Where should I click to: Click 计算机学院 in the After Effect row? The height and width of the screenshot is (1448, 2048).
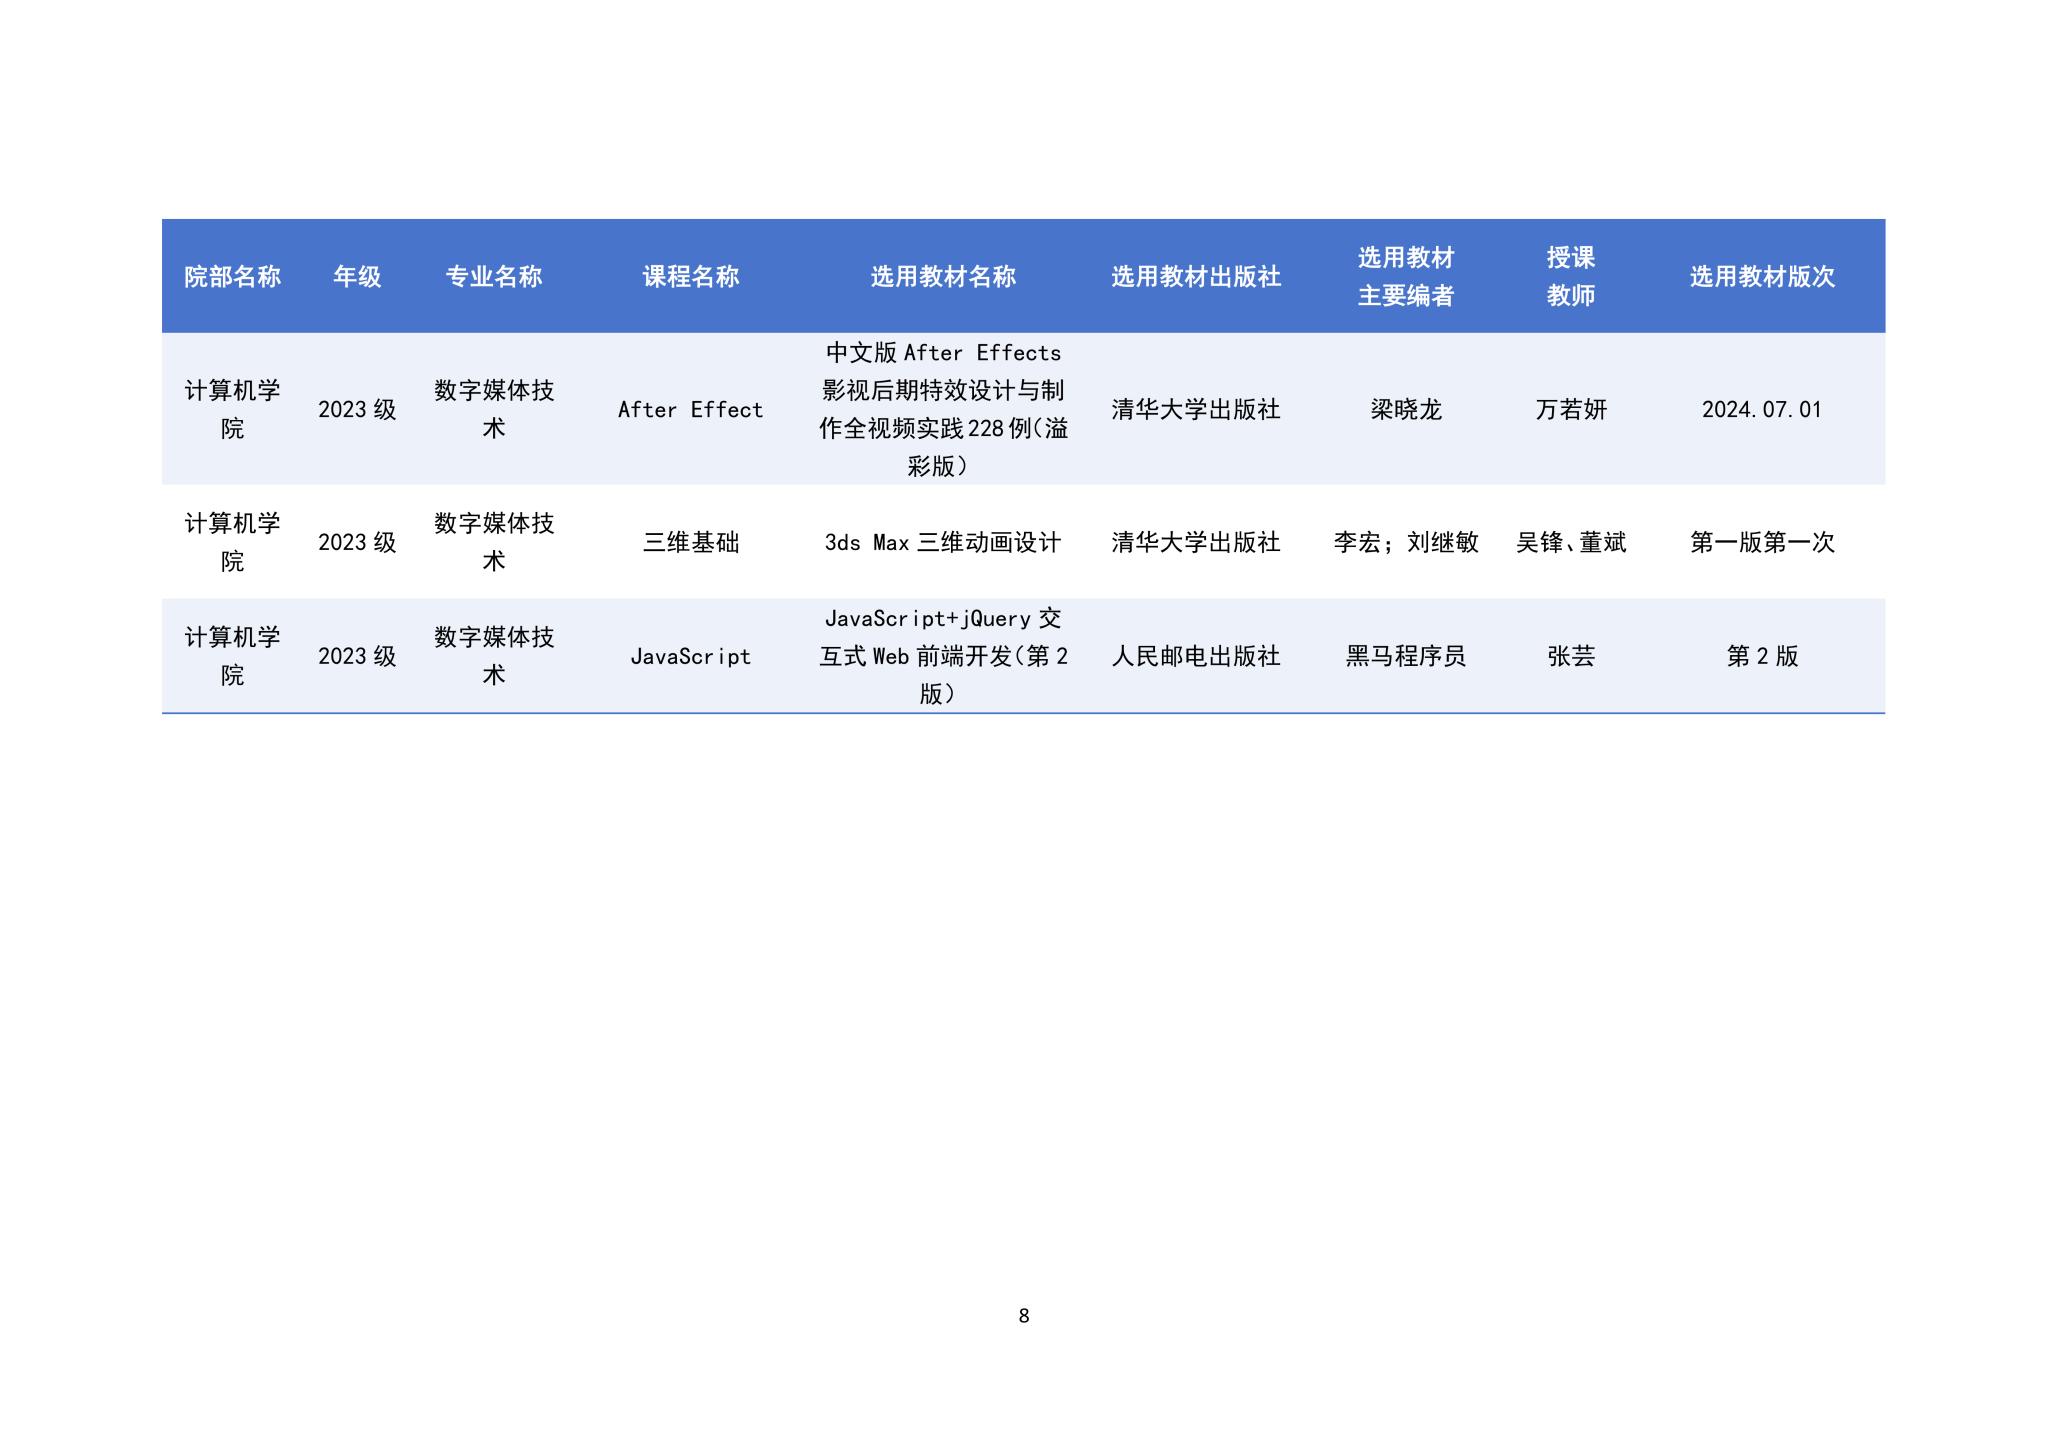tap(232, 410)
